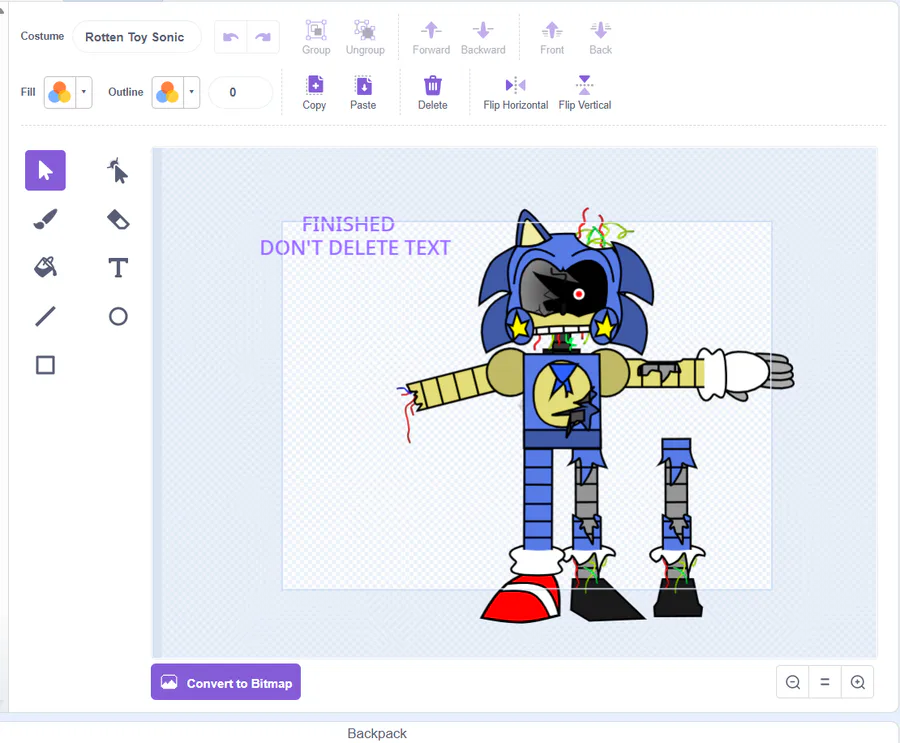
Task: Flip the costume Horizontal
Action: [515, 93]
